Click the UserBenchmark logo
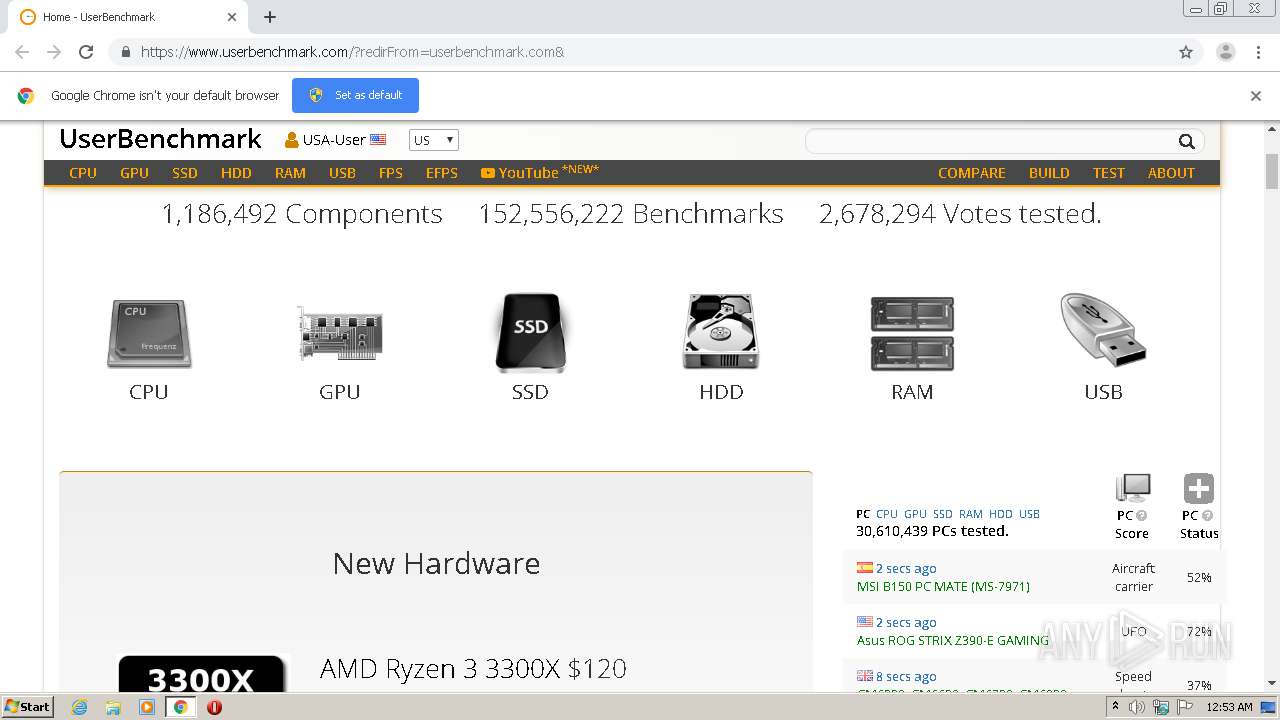The image size is (1280, 720). [x=160, y=139]
